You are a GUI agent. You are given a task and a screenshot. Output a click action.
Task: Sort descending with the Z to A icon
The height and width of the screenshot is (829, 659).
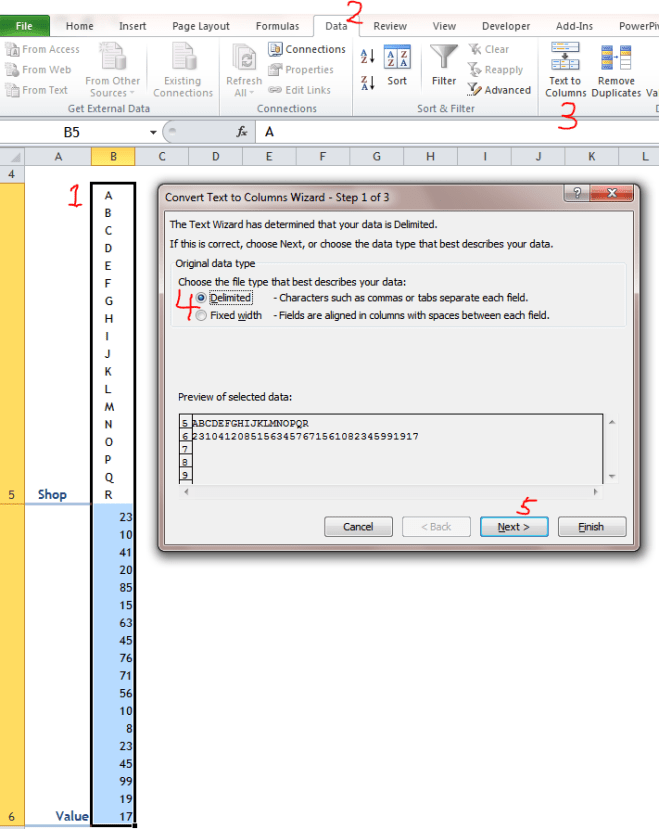click(x=367, y=82)
